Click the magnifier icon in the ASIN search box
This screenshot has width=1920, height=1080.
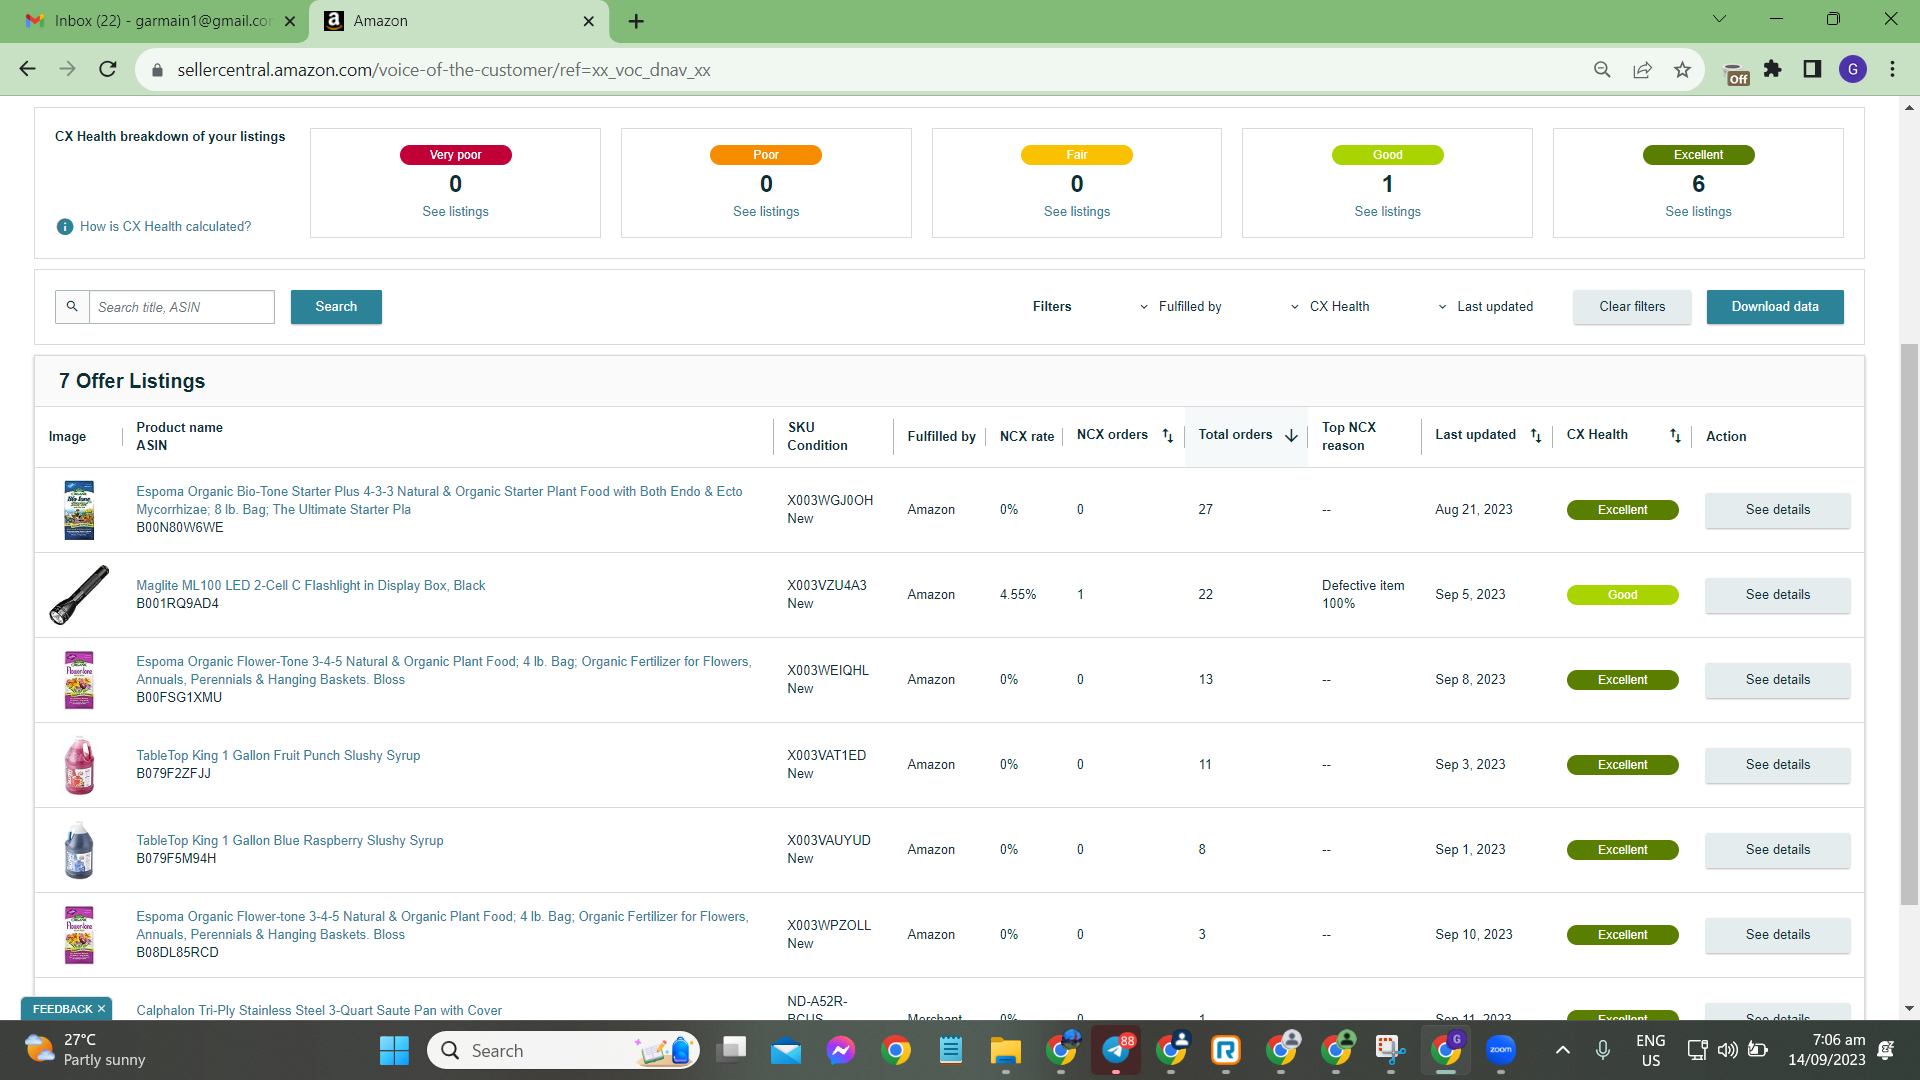(x=72, y=307)
